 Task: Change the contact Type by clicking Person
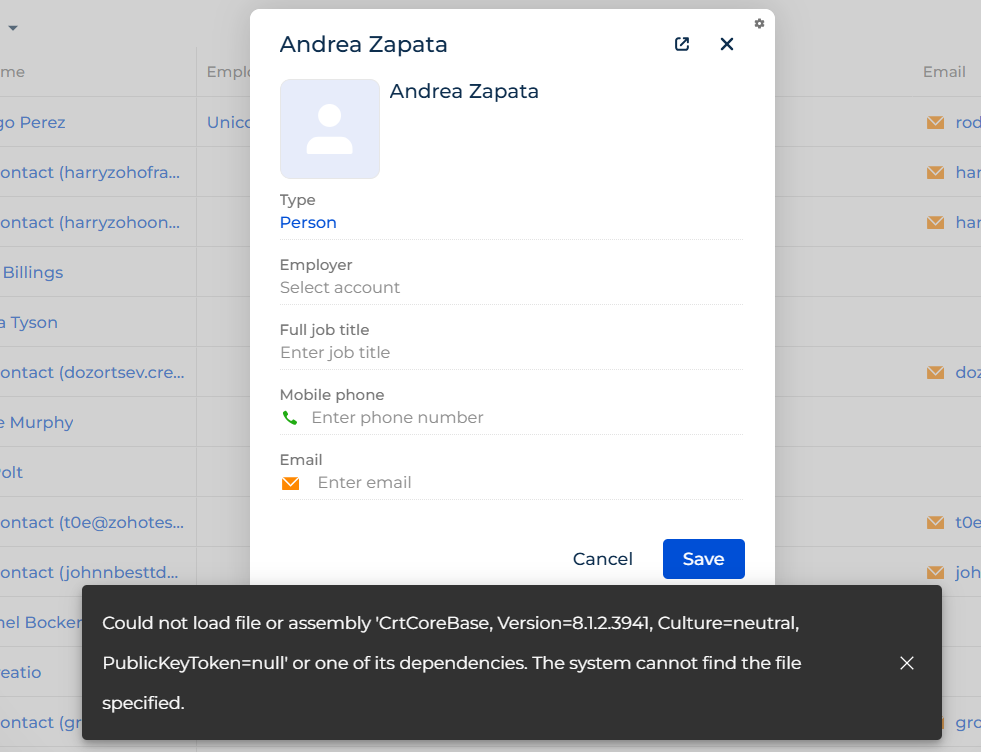[x=307, y=222]
